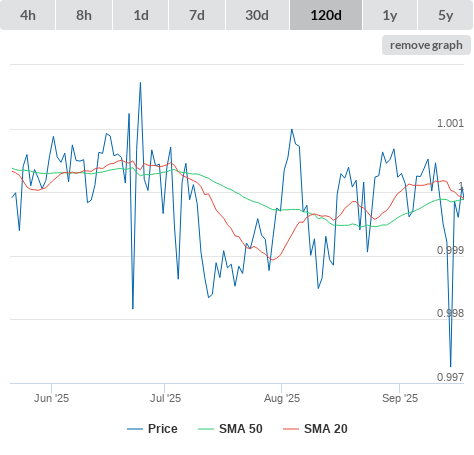Toggle the Price series in legend

point(152,429)
